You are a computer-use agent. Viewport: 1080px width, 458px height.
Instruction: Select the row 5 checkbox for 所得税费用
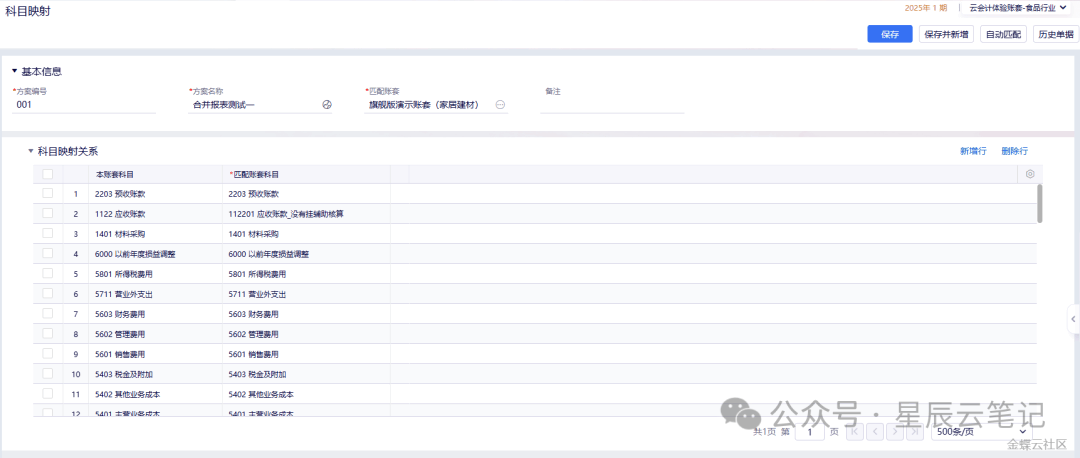(48, 273)
